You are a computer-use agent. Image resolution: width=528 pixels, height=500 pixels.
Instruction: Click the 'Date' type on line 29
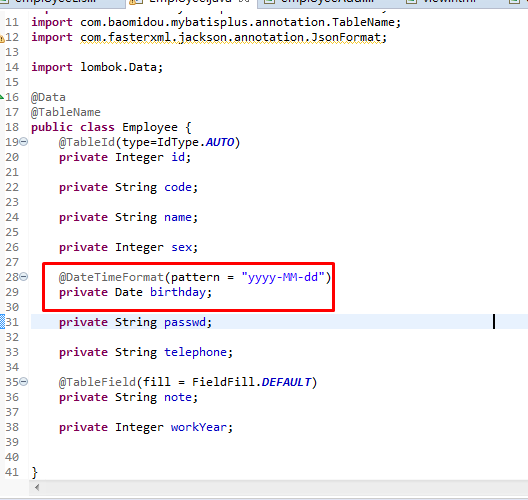point(129,292)
